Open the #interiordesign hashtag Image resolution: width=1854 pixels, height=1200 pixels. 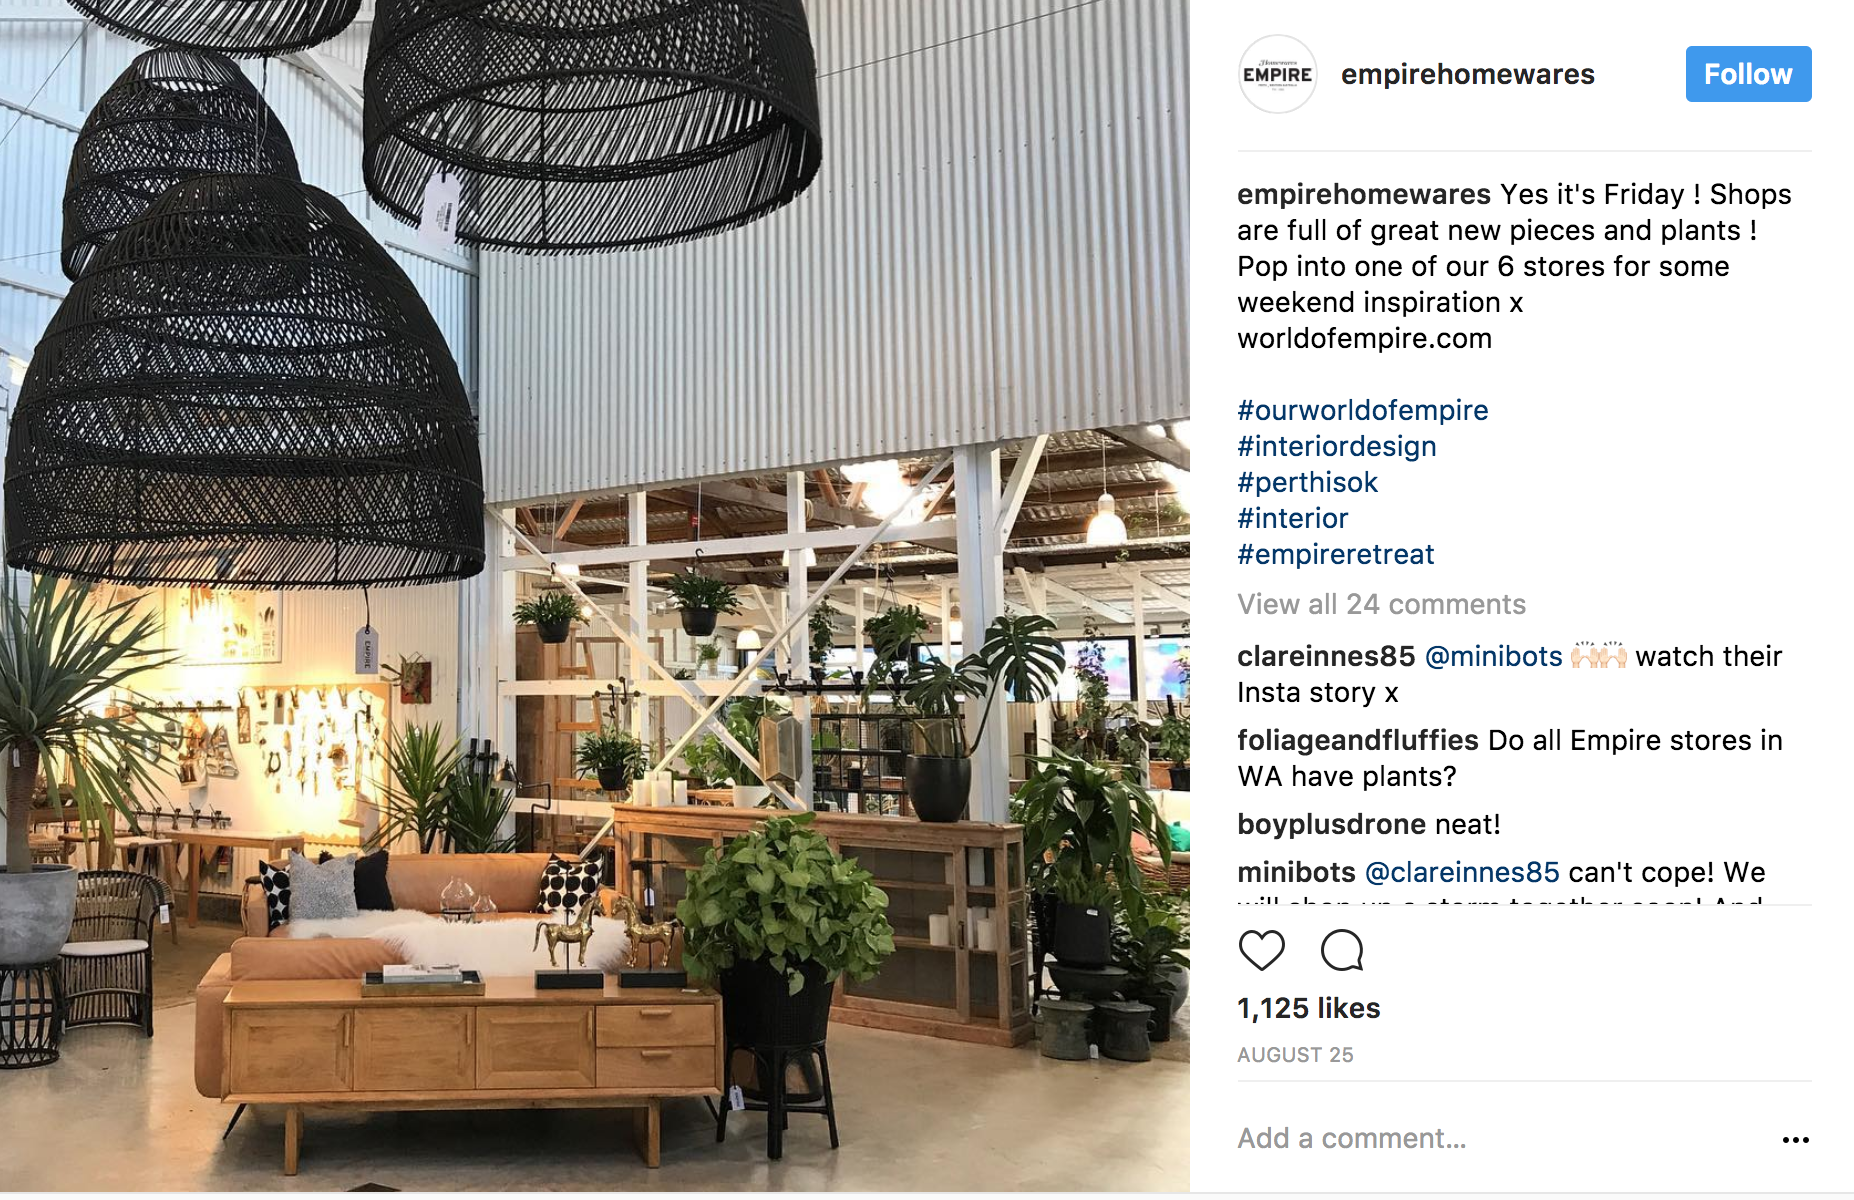(x=1336, y=446)
